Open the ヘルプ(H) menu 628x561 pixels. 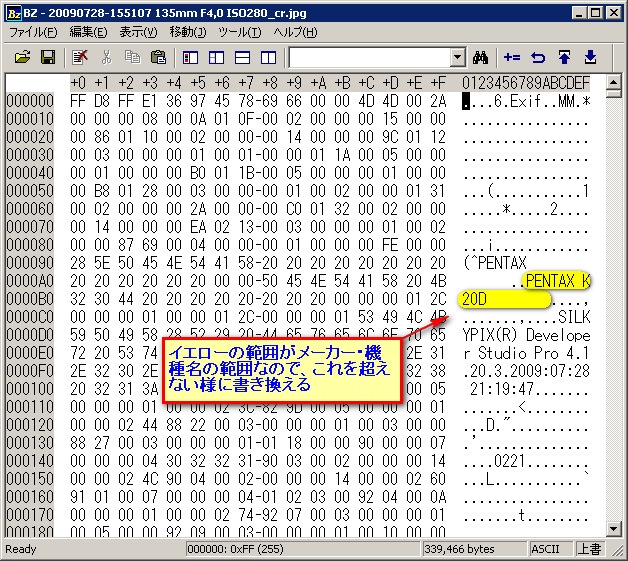tap(295, 32)
